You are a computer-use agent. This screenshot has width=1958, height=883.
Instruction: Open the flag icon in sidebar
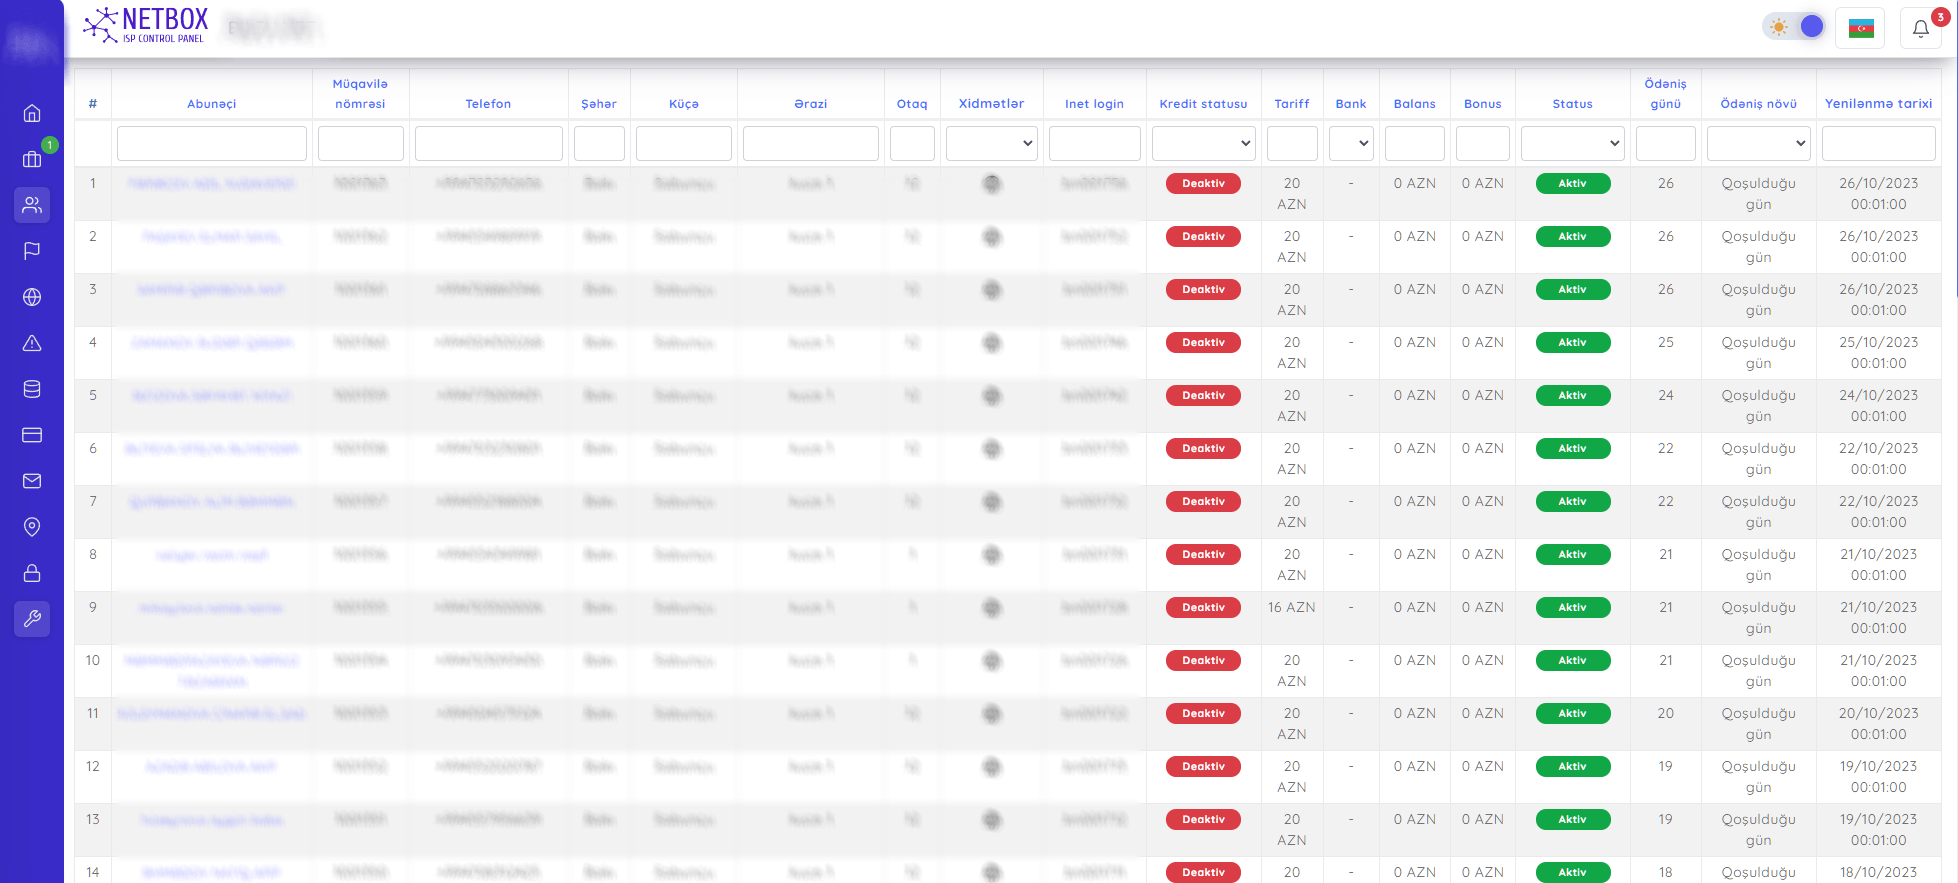pyautogui.click(x=32, y=251)
